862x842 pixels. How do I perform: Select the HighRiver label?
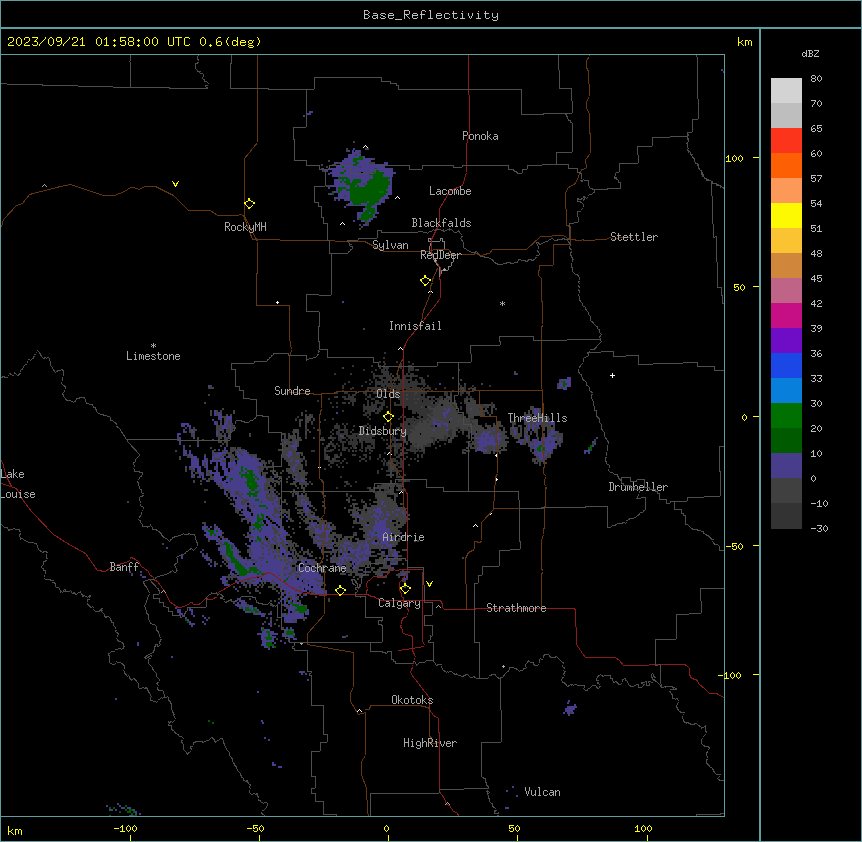430,743
